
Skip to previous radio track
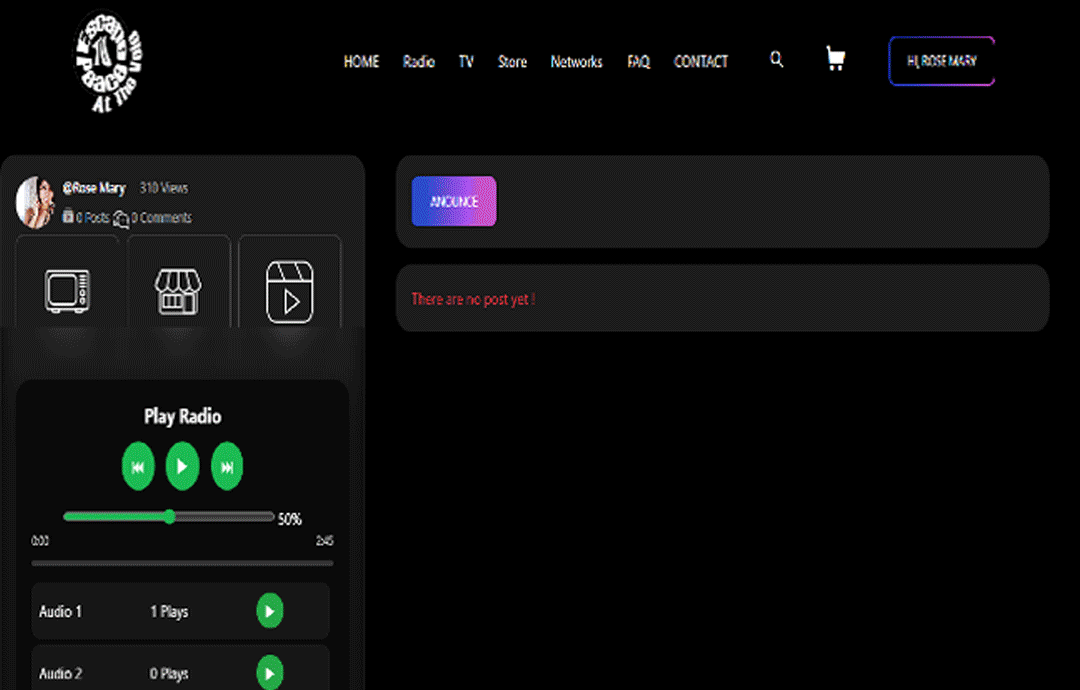pyautogui.click(x=138, y=466)
